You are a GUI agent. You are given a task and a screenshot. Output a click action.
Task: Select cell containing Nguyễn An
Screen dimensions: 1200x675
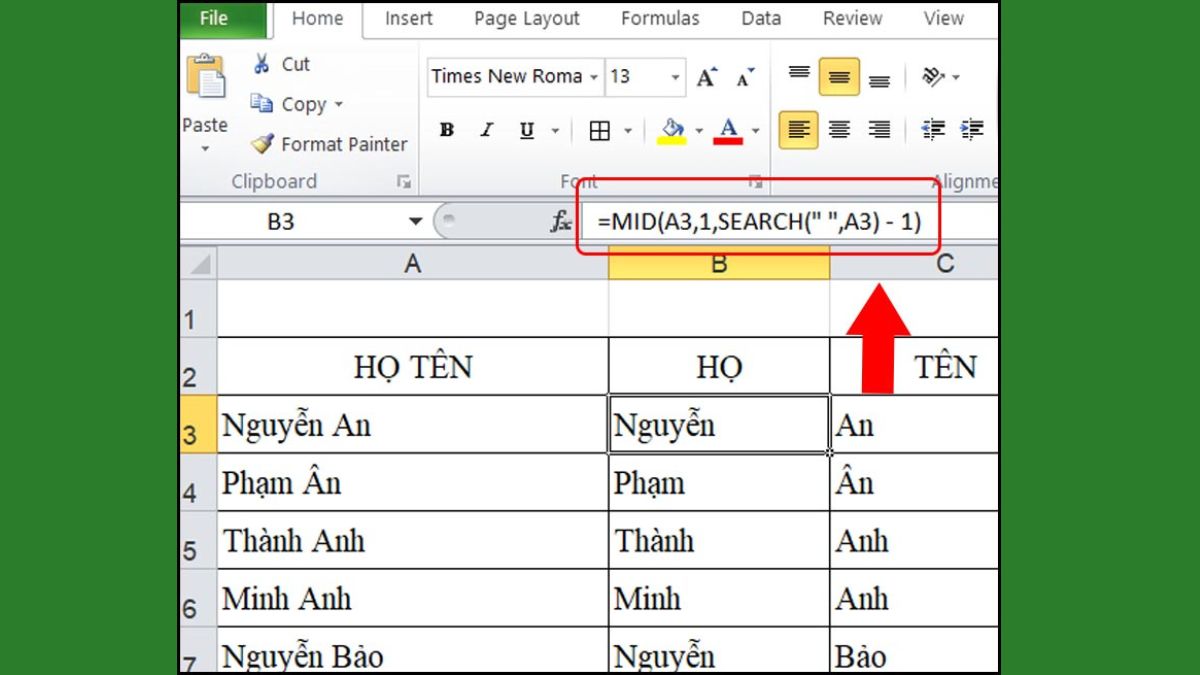[x=412, y=424]
